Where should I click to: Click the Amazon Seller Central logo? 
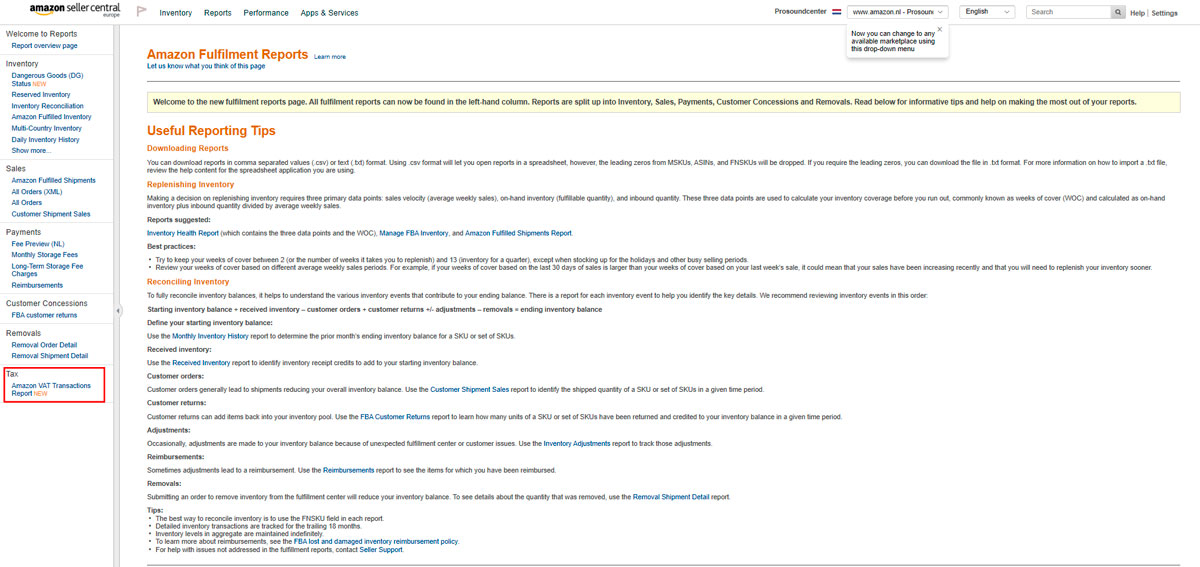(77, 11)
